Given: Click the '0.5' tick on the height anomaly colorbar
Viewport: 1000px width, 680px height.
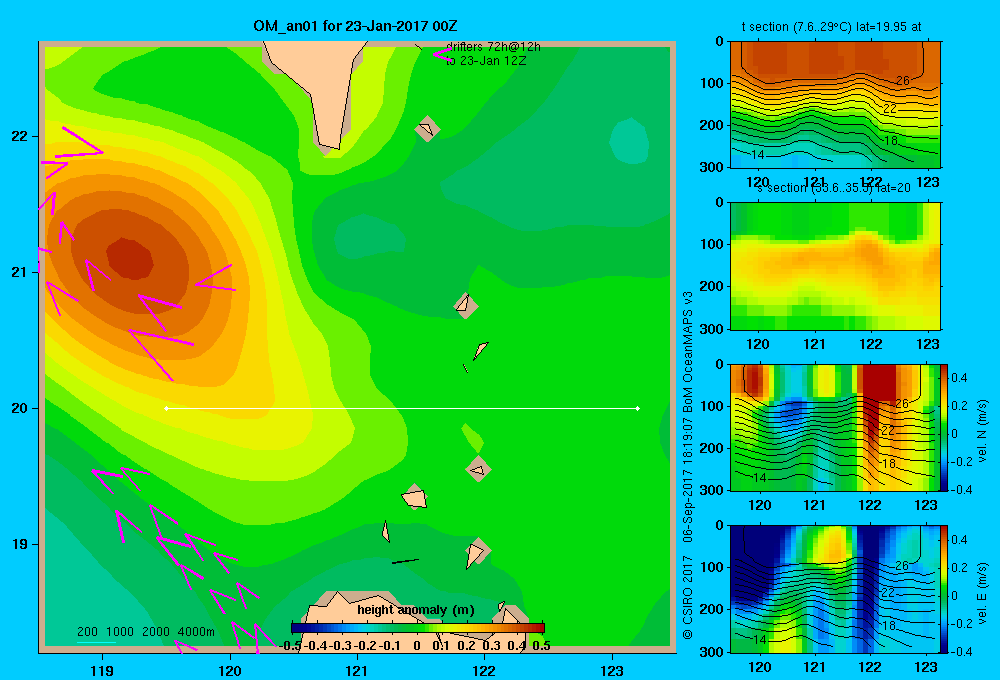Looking at the screenshot, I should pos(541,646).
